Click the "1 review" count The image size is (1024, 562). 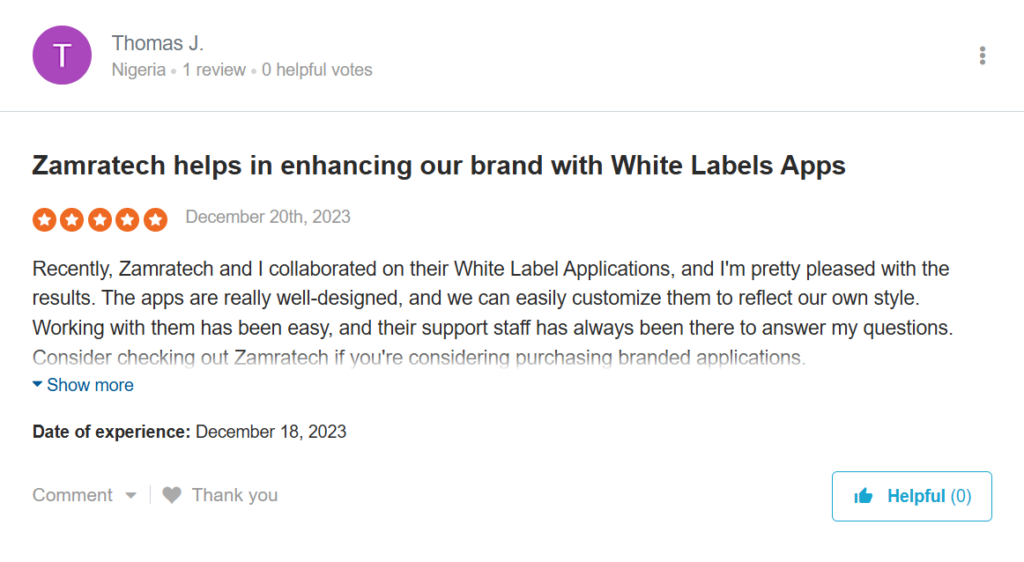click(215, 70)
